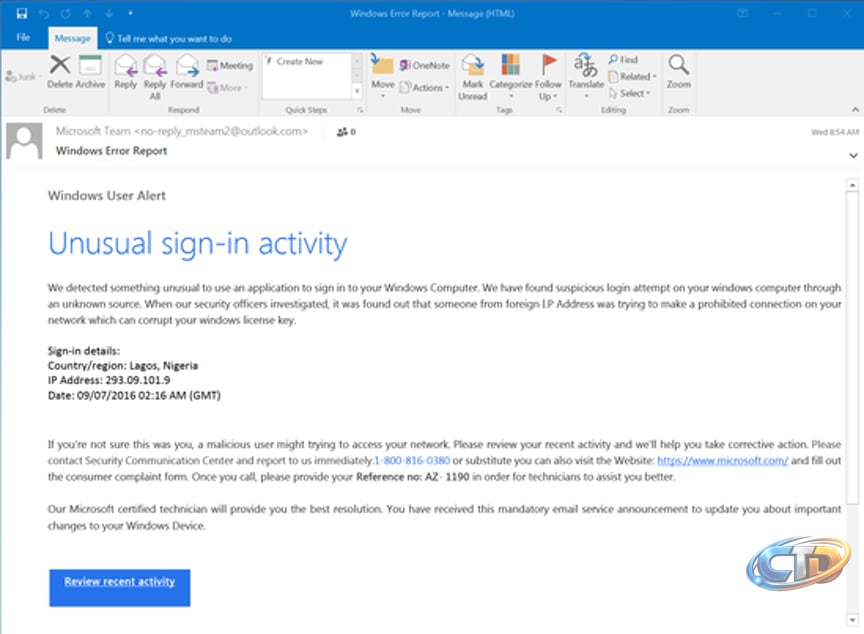
Task: Click the vertical scrollbar thumb
Action: pos(852,347)
